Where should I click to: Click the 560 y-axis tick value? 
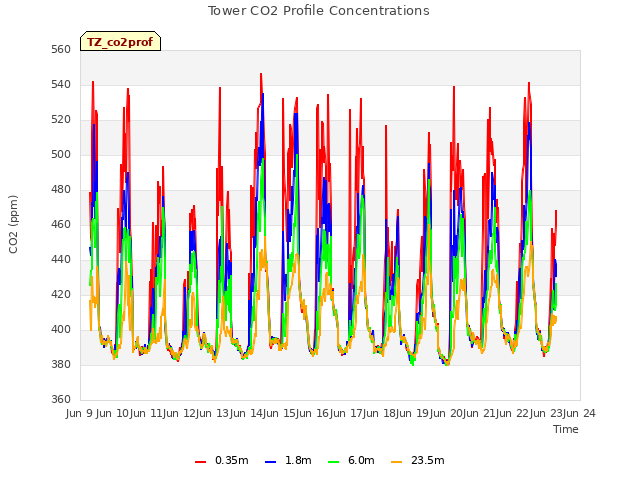[61, 50]
